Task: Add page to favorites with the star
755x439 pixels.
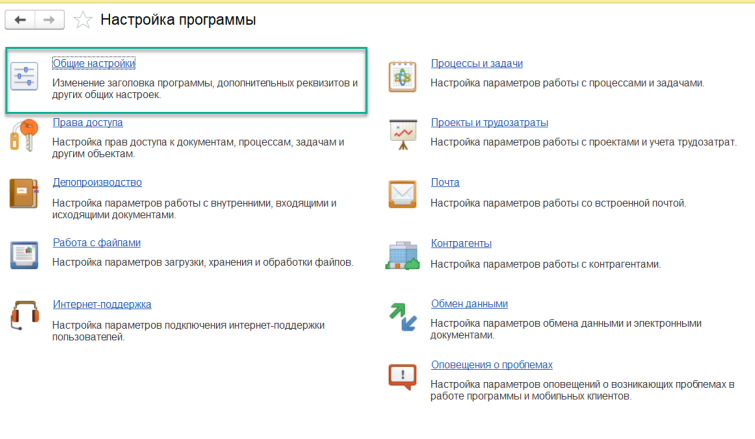Action: point(84,20)
